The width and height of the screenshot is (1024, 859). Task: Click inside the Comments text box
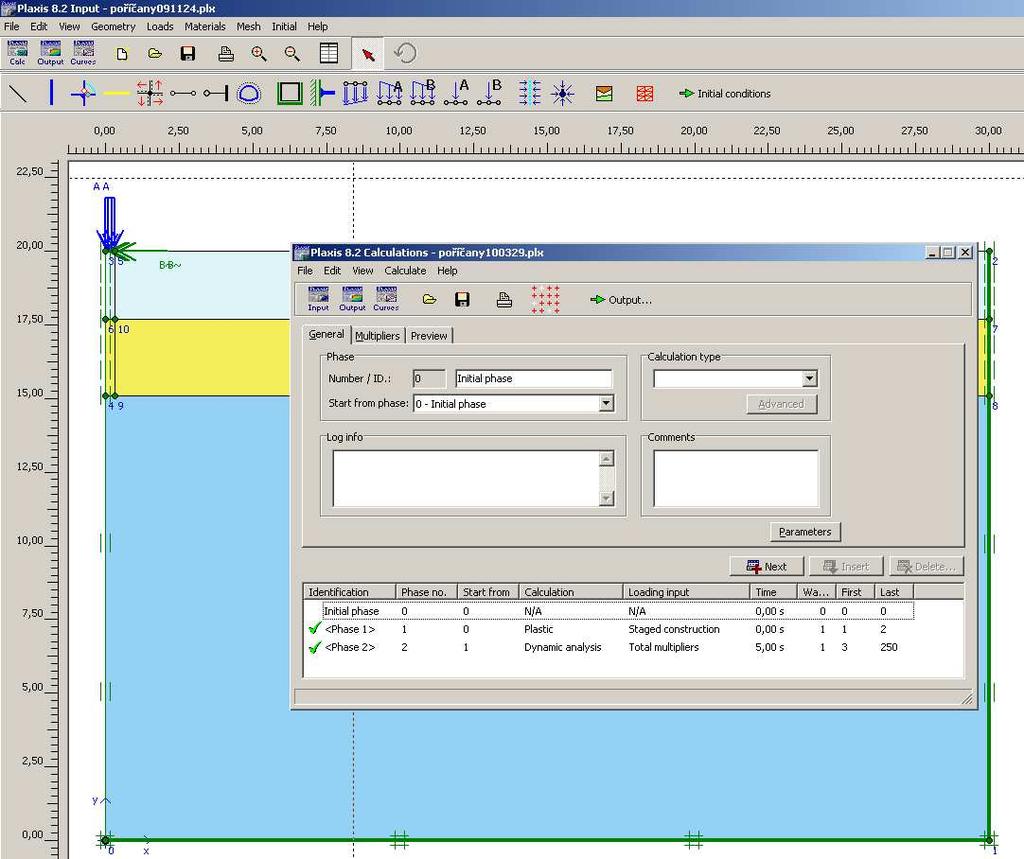click(x=735, y=478)
